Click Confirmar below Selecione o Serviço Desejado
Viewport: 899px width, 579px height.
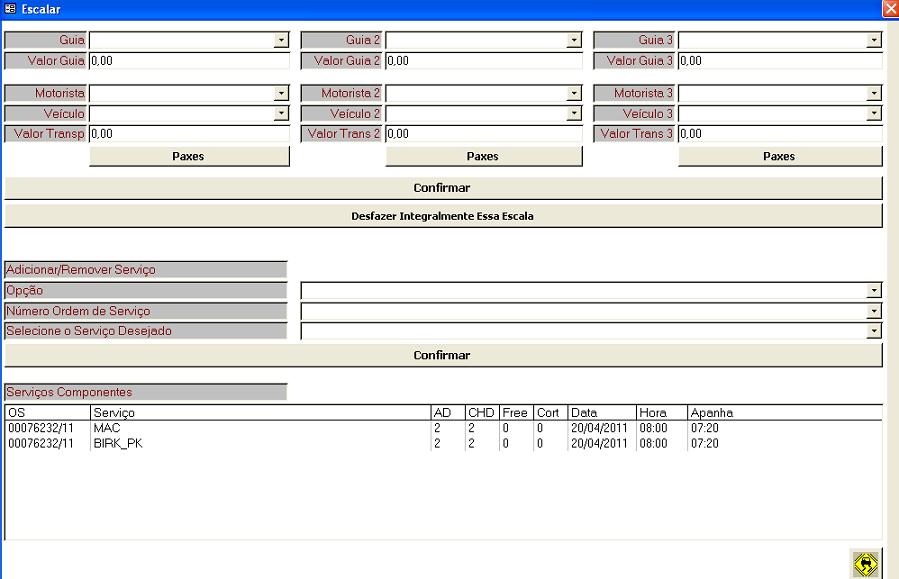[x=442, y=355]
